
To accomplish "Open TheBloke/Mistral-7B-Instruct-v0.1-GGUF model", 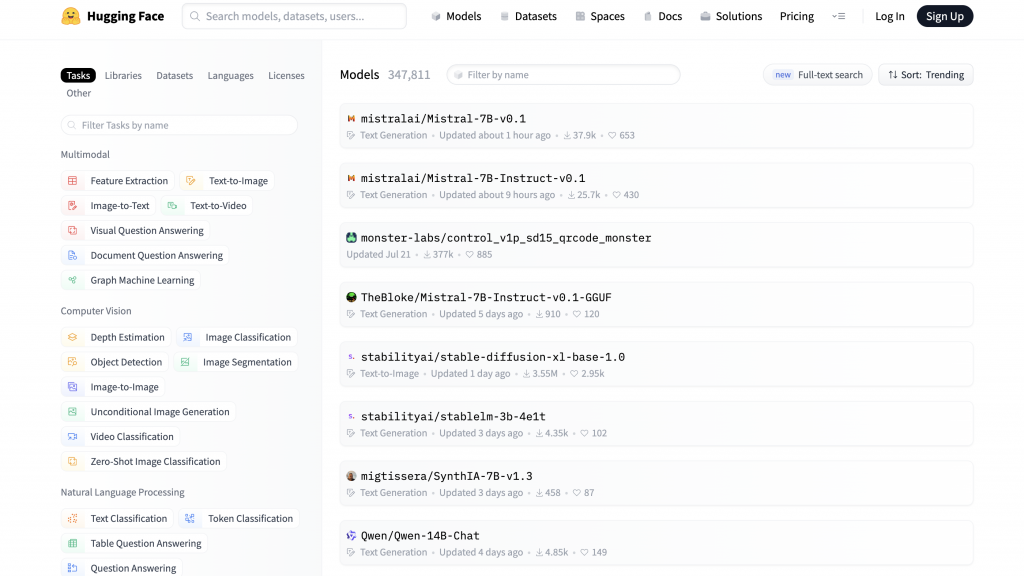I will pyautogui.click(x=656, y=305).
